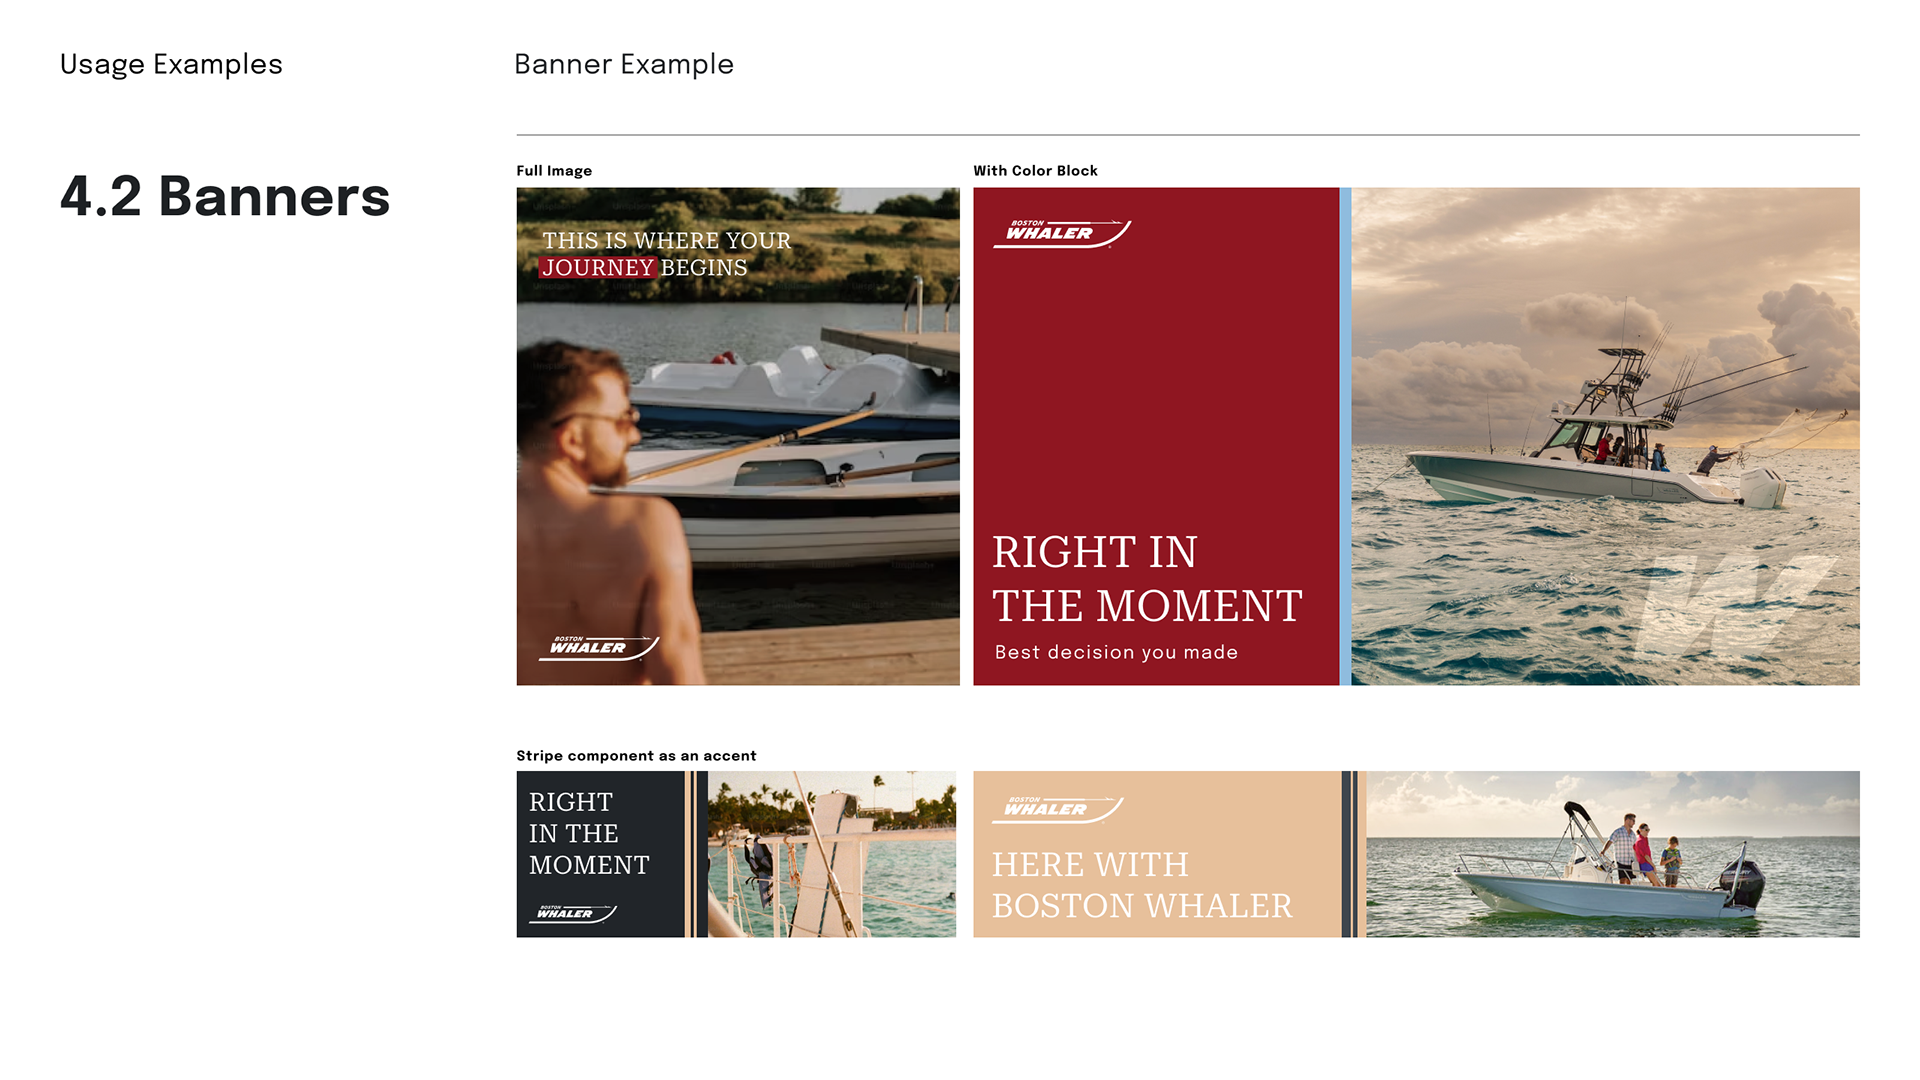Click the man by the dock photo
This screenshot has height=1080, width=1920.
click(738, 436)
